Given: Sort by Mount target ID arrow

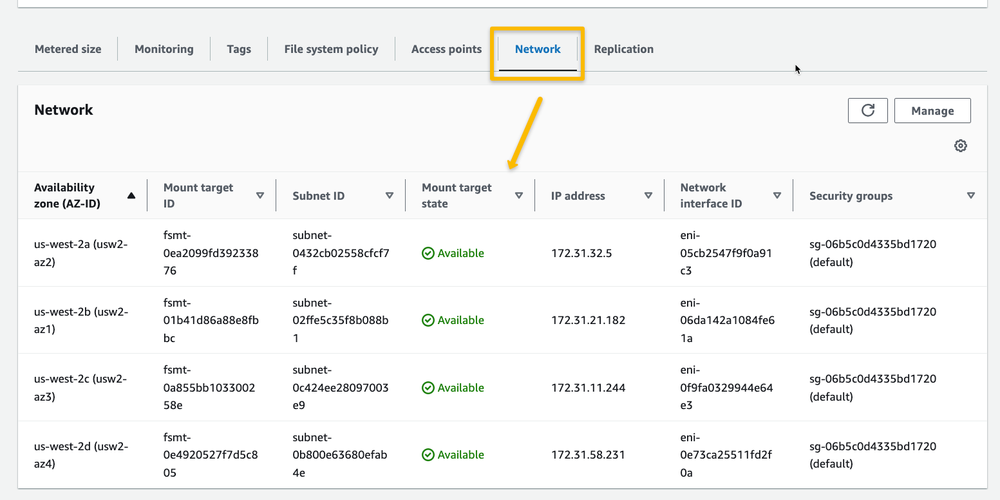Looking at the screenshot, I should coord(260,196).
